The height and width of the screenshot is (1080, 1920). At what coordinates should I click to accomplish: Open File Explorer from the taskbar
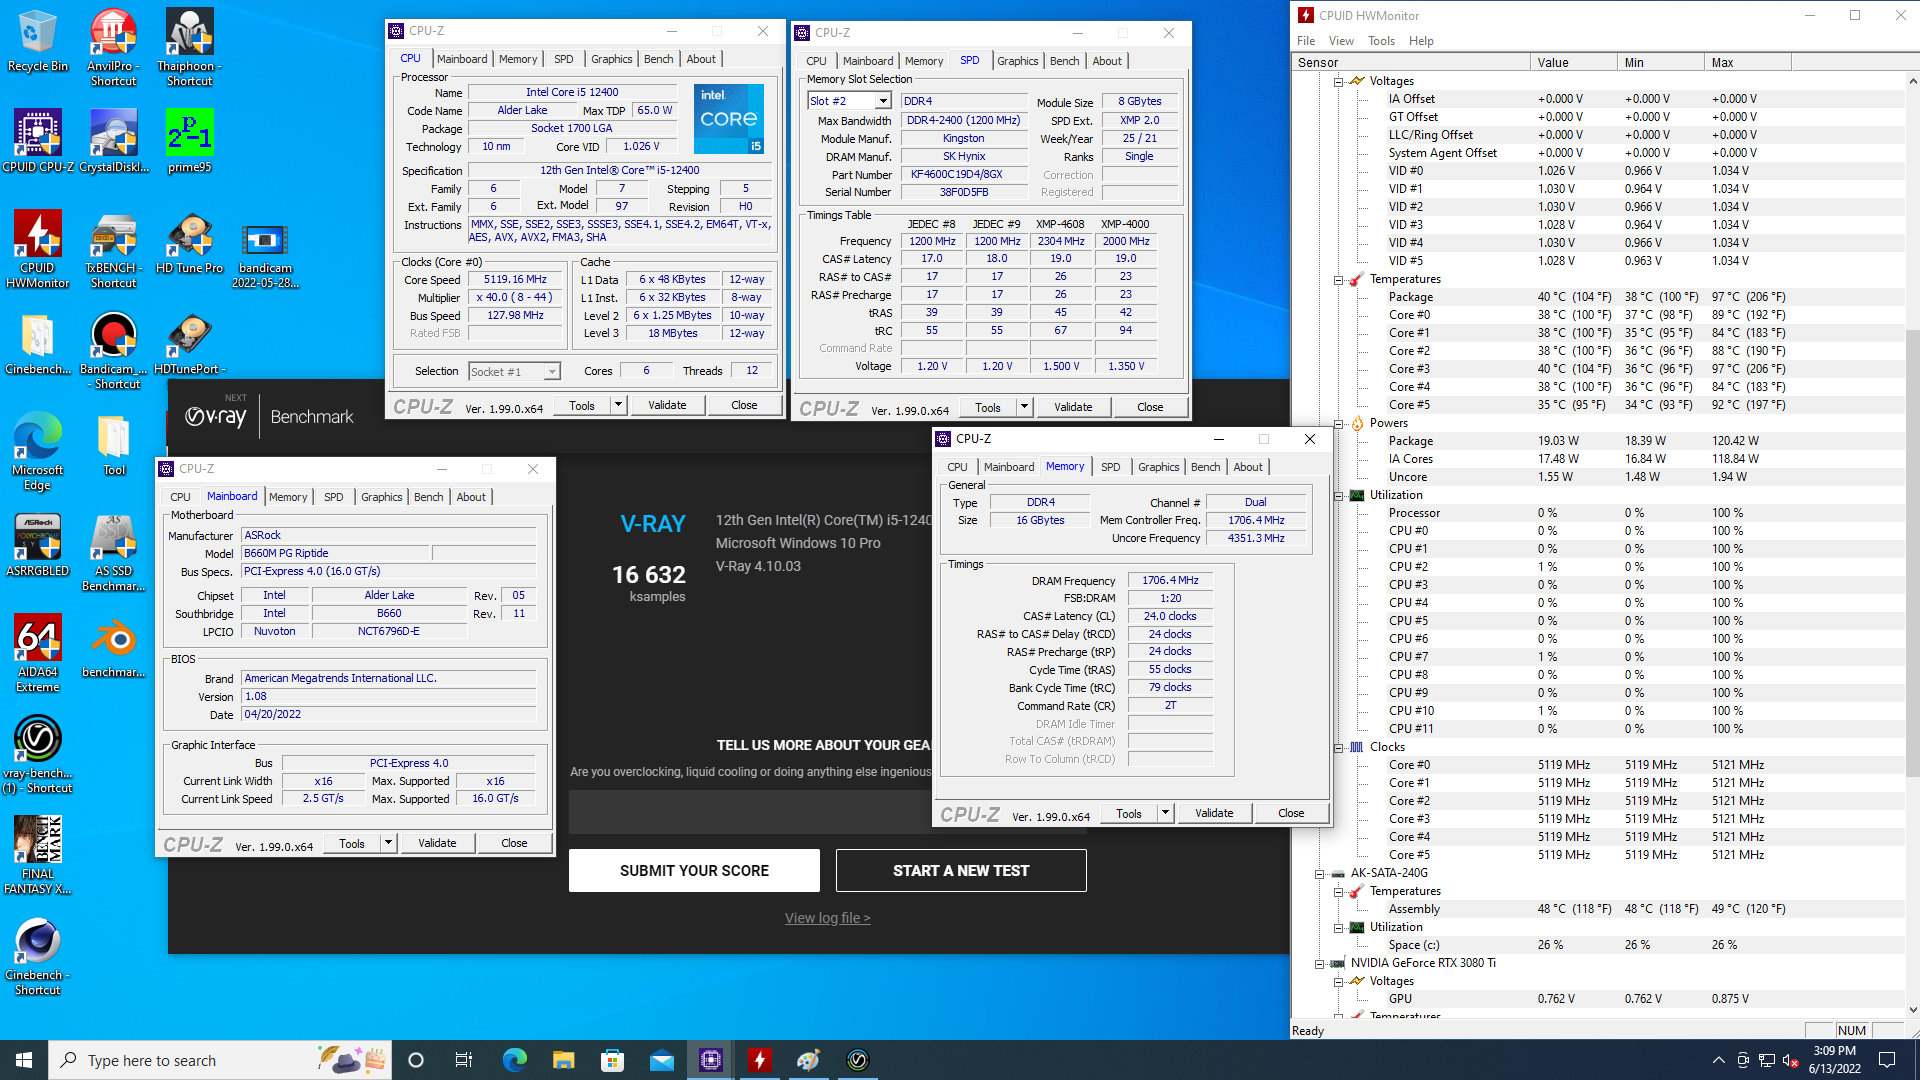pyautogui.click(x=563, y=1060)
